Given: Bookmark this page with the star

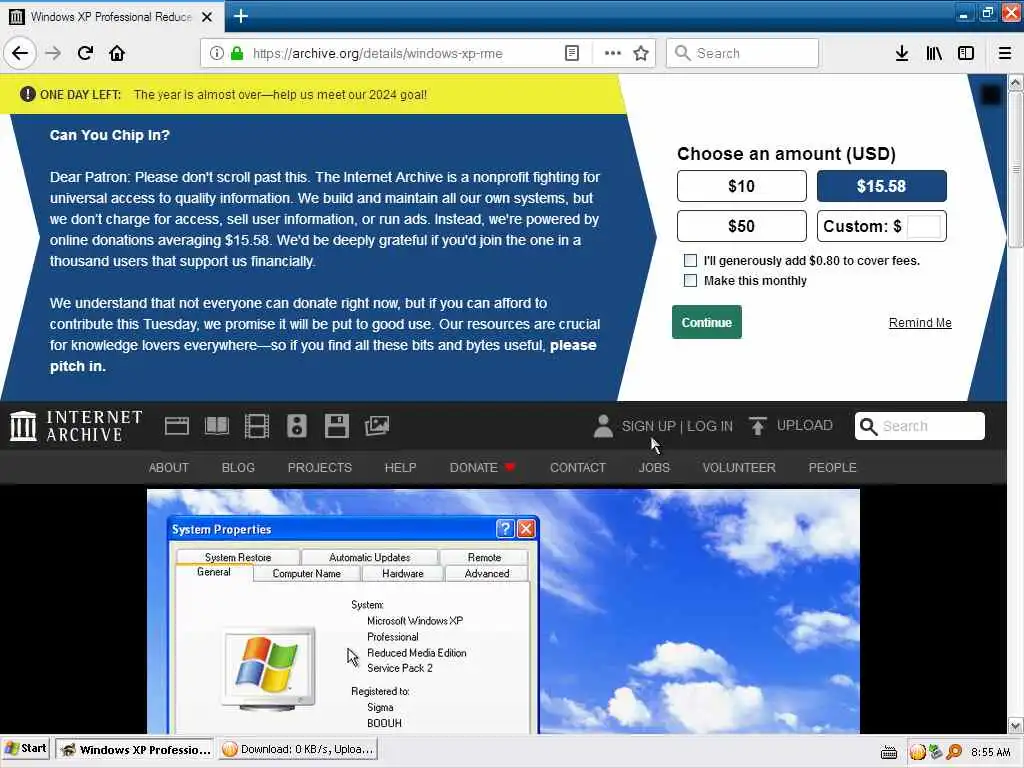Looking at the screenshot, I should click(641, 53).
